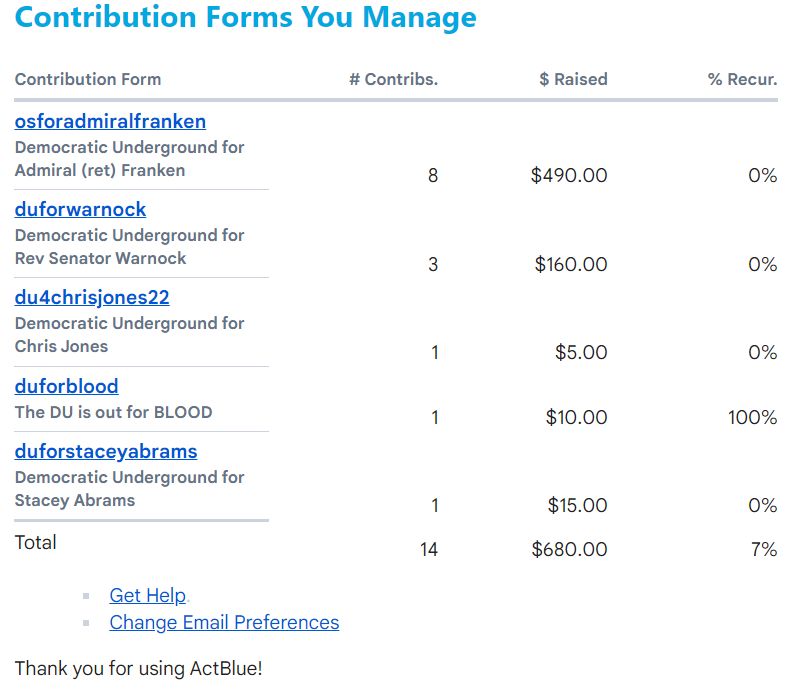Select the % Recur. column header
797x690 pixels.
[x=742, y=80]
